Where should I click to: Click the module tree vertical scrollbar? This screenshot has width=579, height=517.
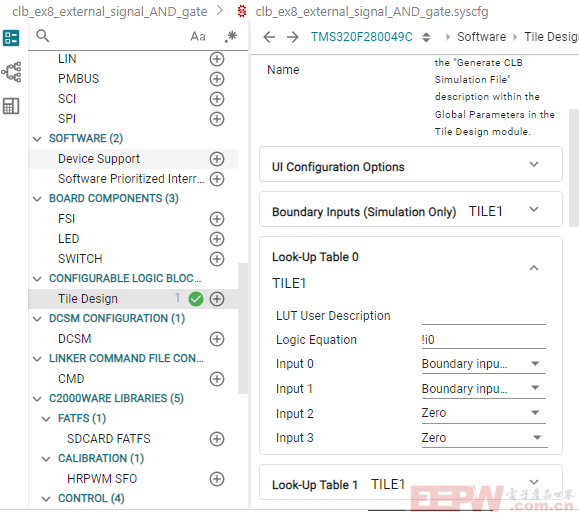pos(243,328)
